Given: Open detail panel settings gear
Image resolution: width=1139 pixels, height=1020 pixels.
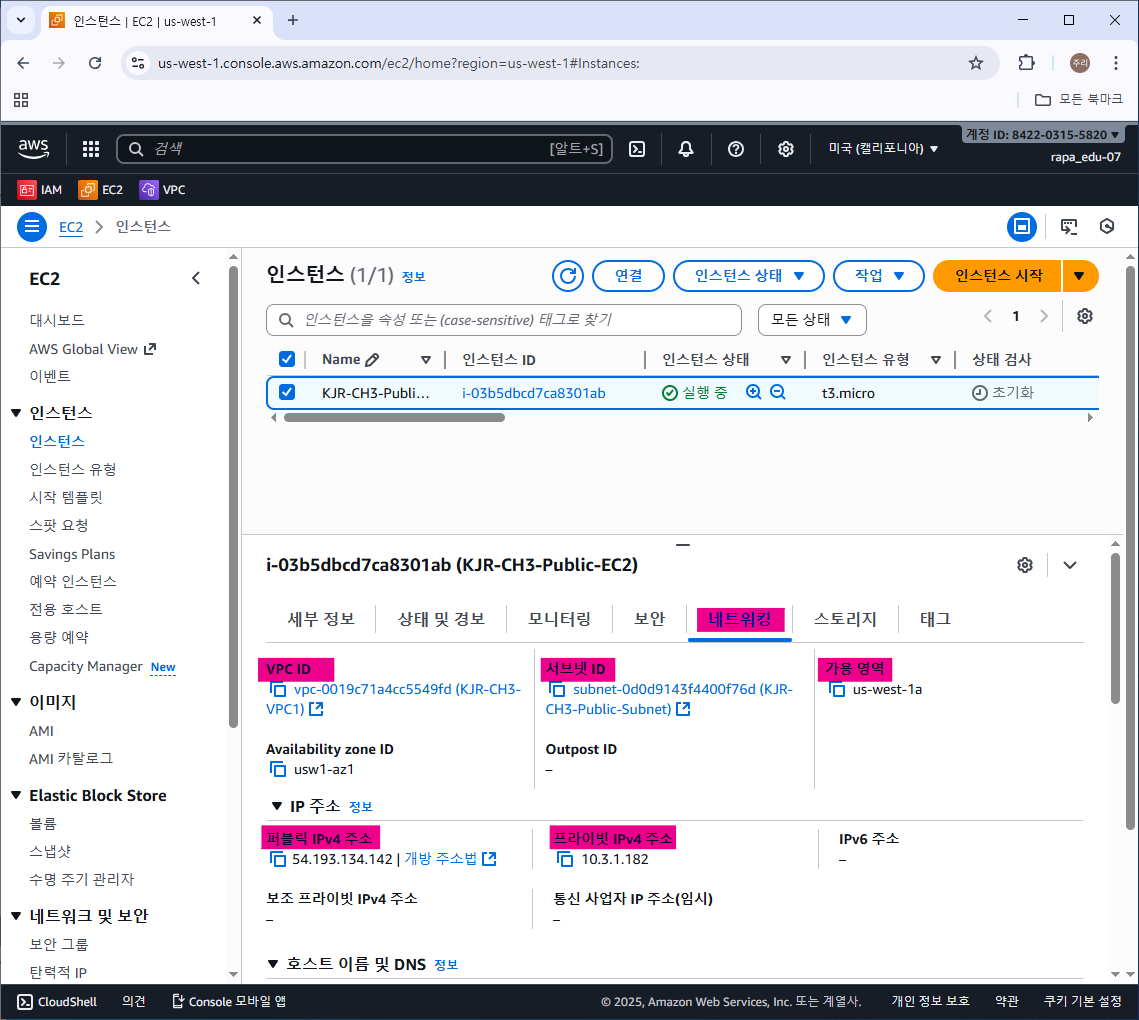Looking at the screenshot, I should (x=1025, y=565).
